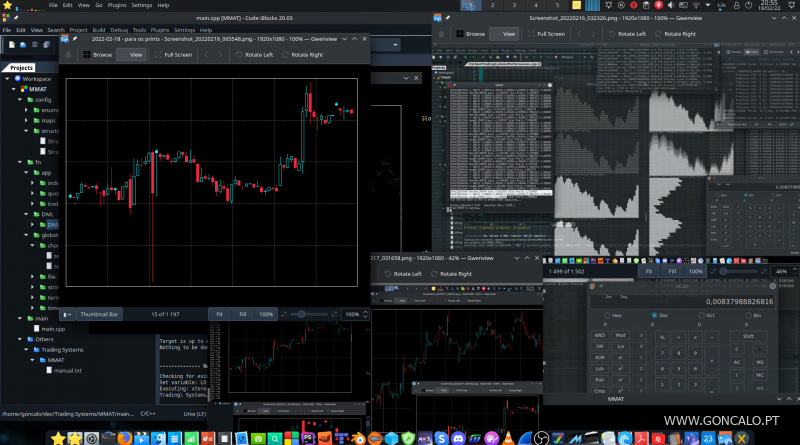Open main.cpp in the project tree
The width and height of the screenshot is (800, 445).
click(53, 328)
